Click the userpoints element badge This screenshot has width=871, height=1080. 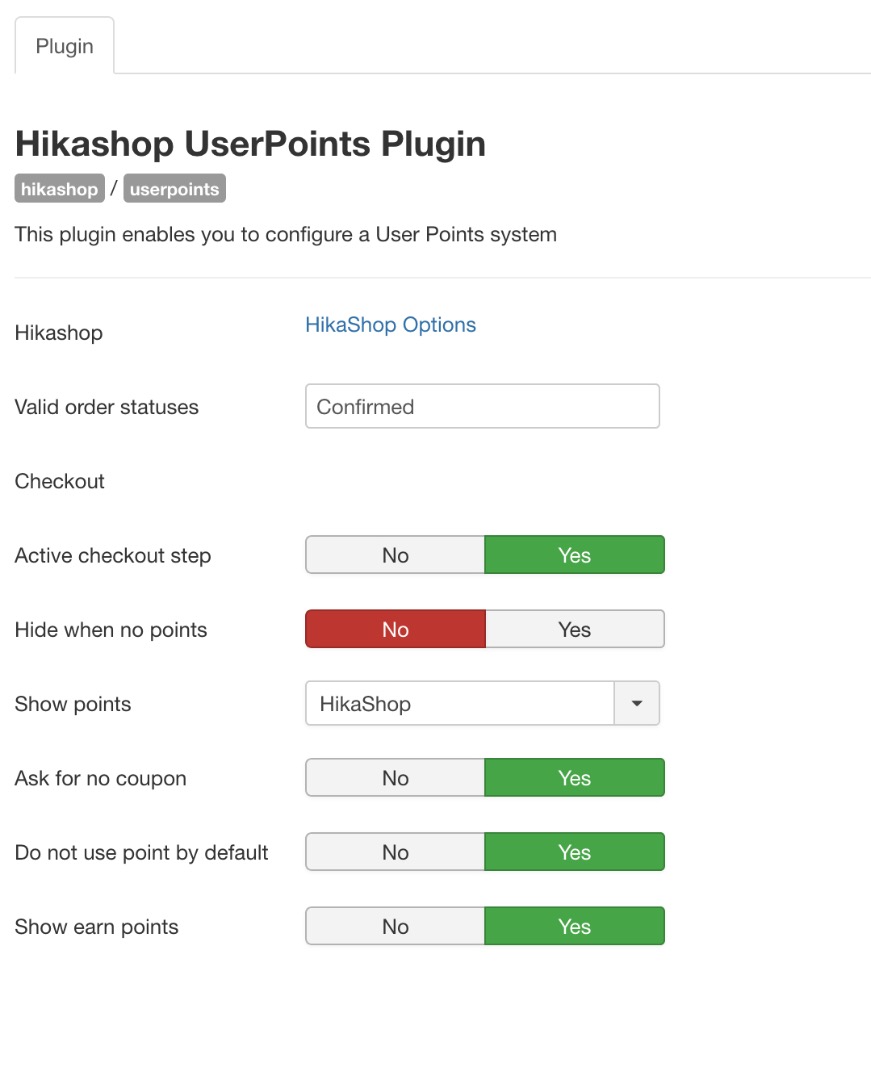pos(174,189)
